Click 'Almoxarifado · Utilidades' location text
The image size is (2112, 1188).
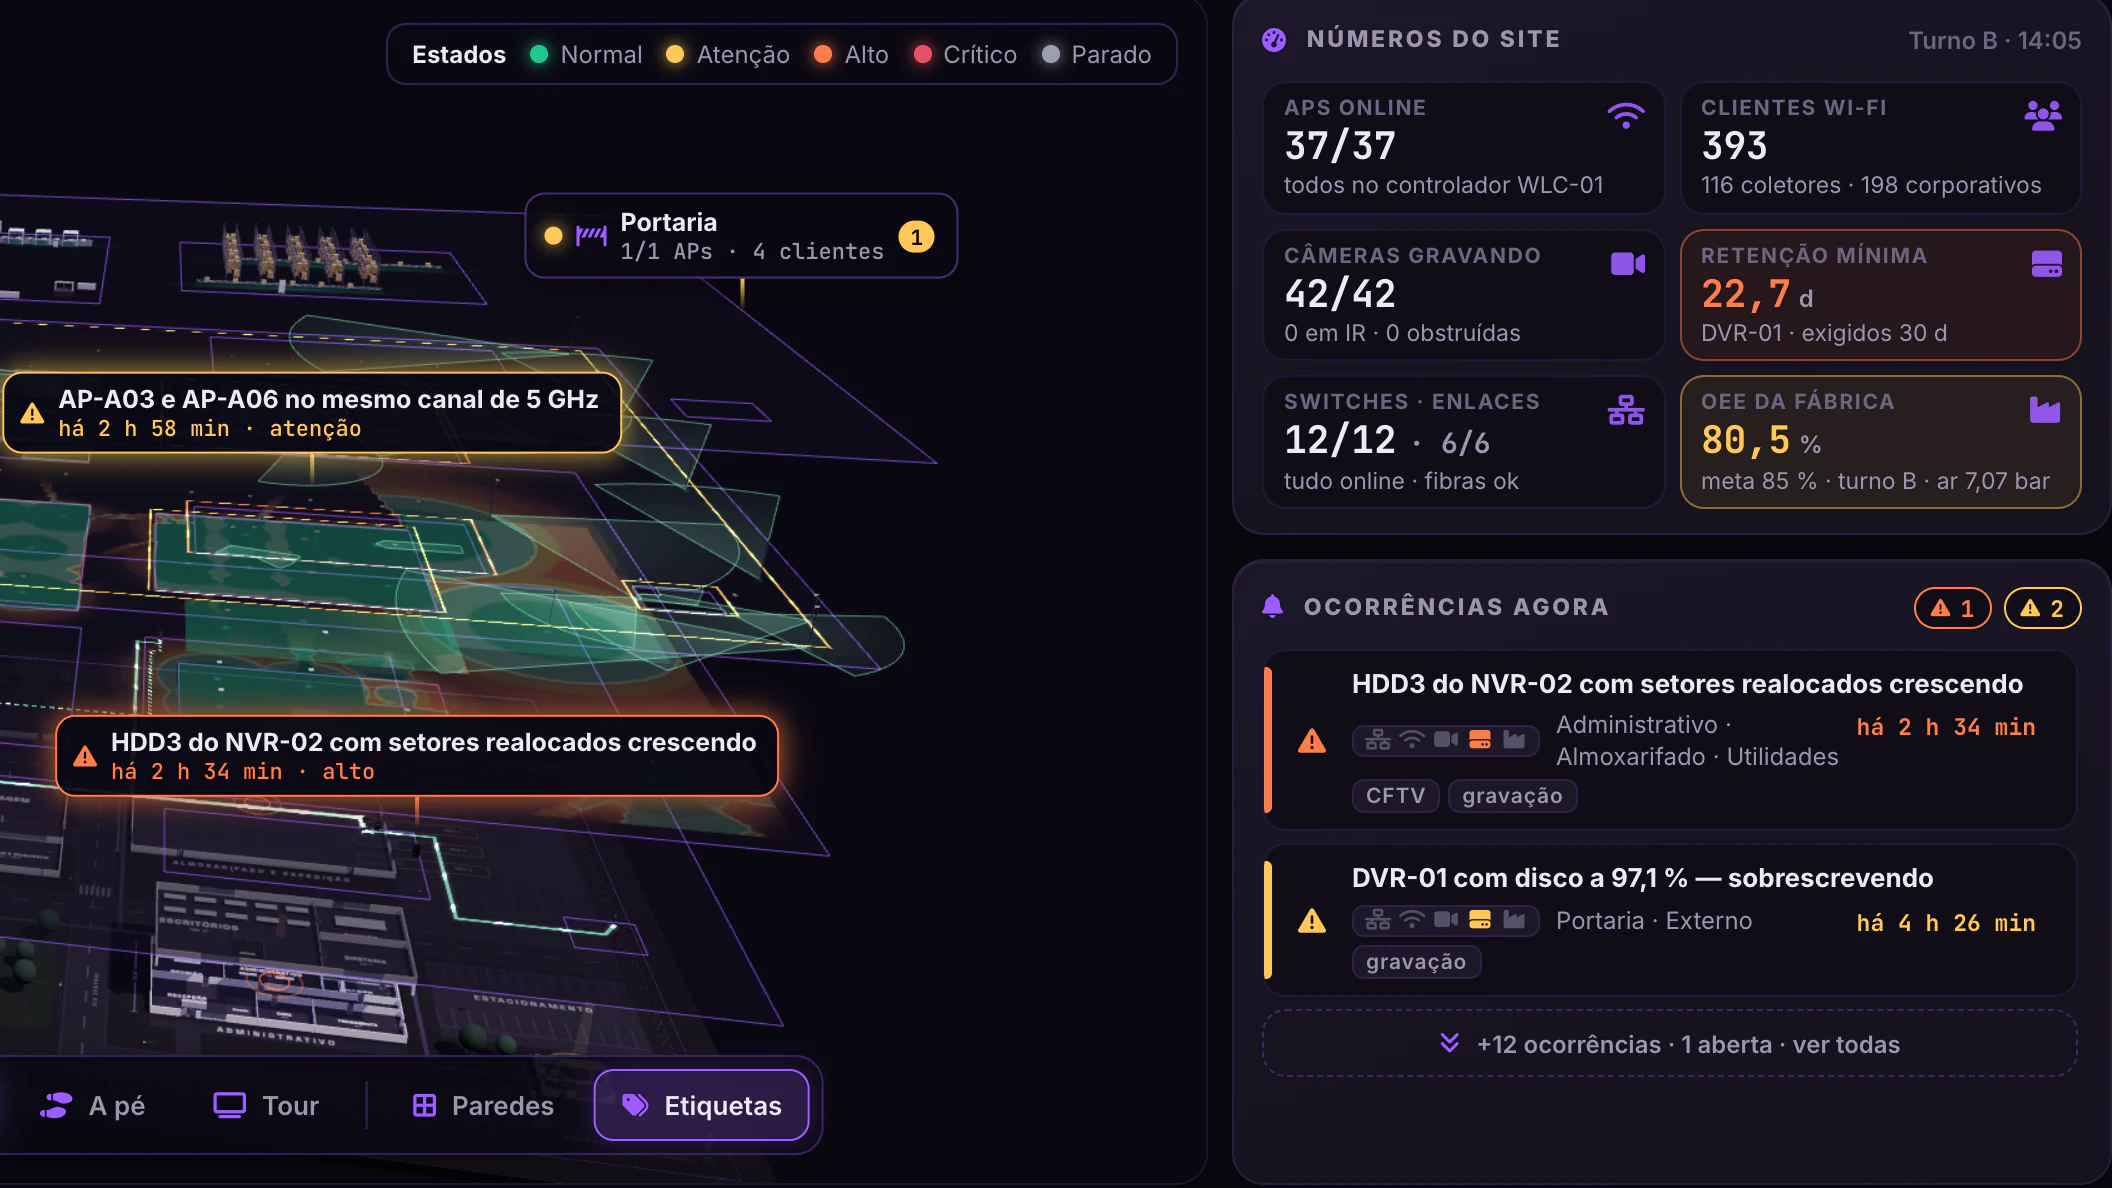click(x=1697, y=757)
